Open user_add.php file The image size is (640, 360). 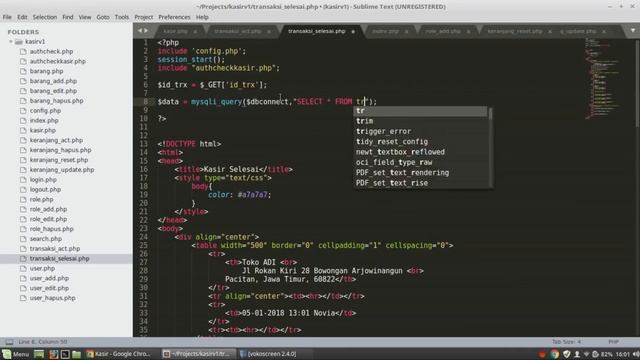point(49,278)
